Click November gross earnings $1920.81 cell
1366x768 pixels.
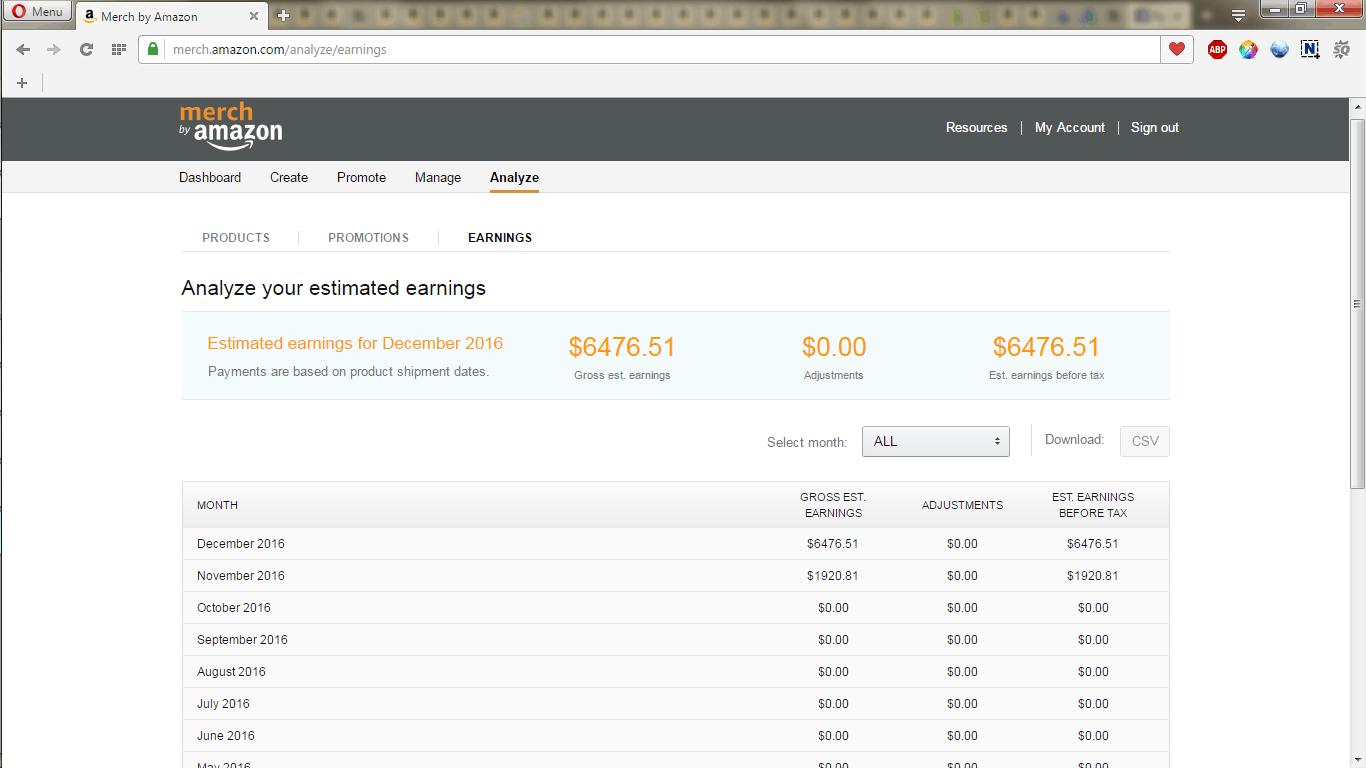(x=833, y=576)
